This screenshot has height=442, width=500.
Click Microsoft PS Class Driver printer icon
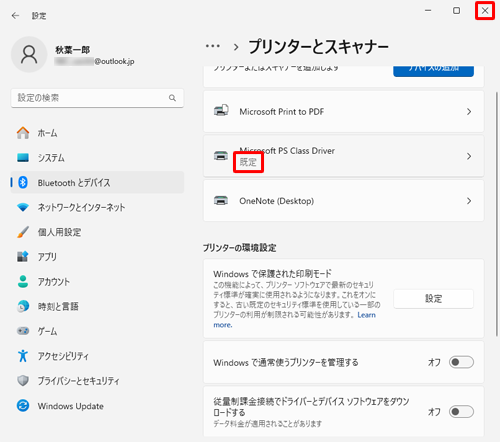pyautogui.click(x=221, y=156)
